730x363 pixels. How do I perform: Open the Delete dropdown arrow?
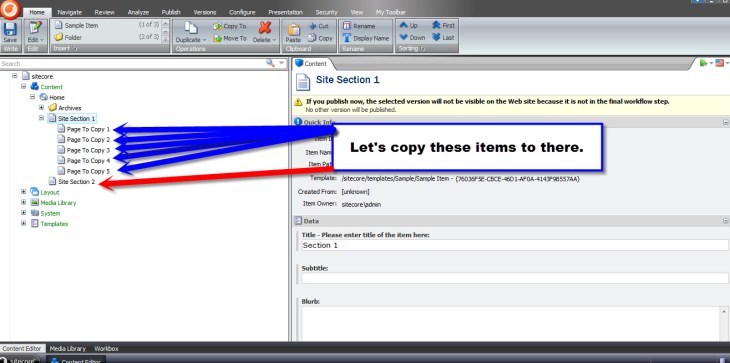(274, 40)
